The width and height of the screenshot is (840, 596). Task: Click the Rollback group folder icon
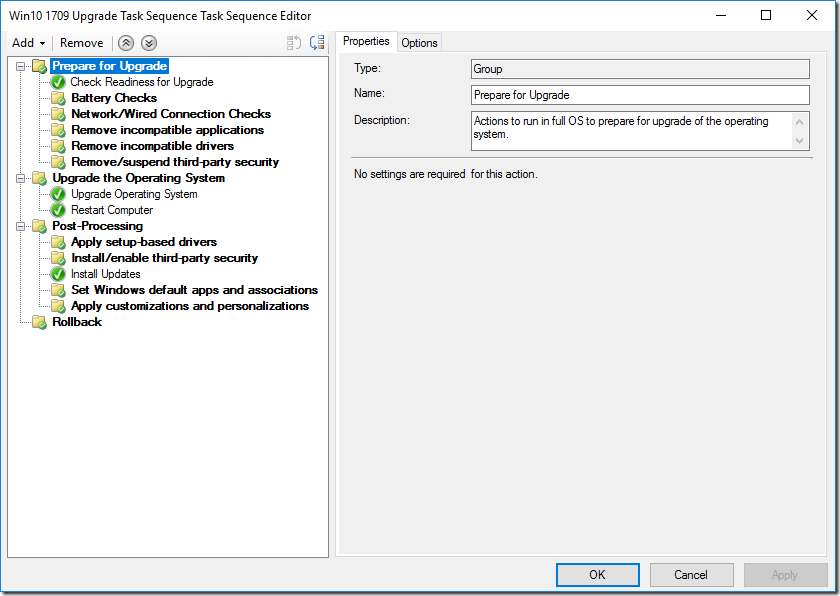tap(39, 322)
